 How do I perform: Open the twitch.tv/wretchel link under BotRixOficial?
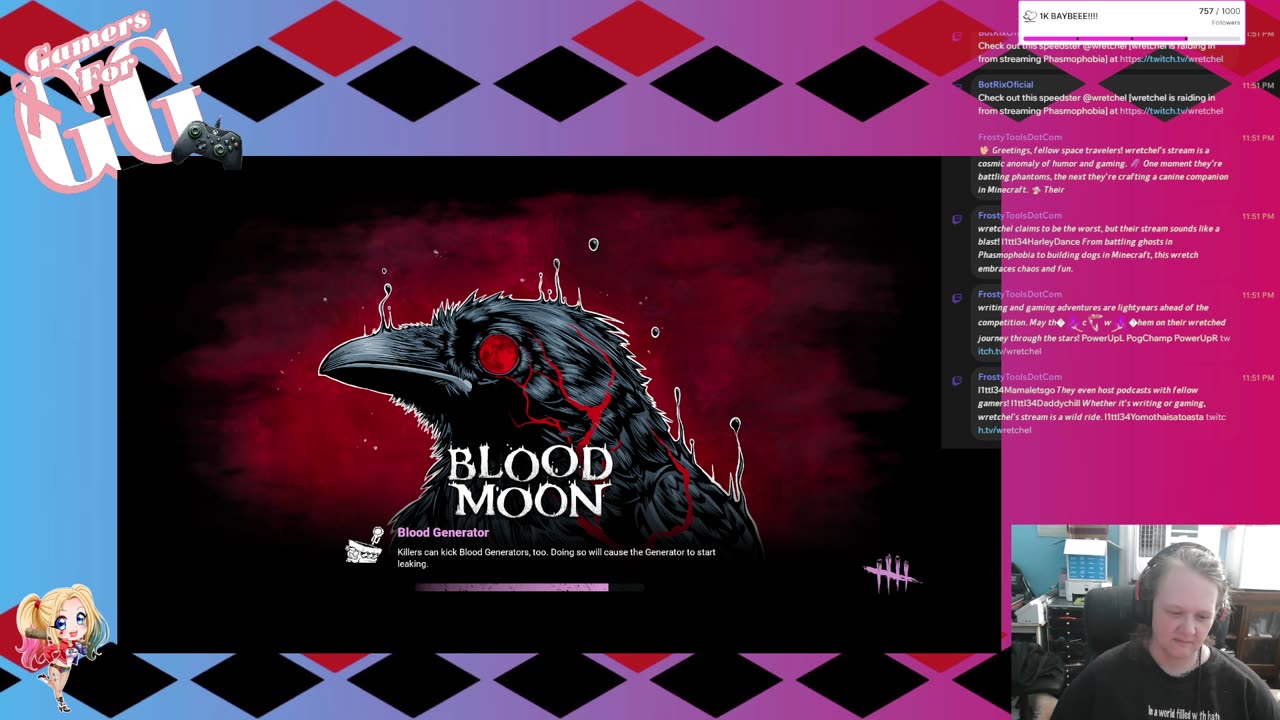point(1171,111)
